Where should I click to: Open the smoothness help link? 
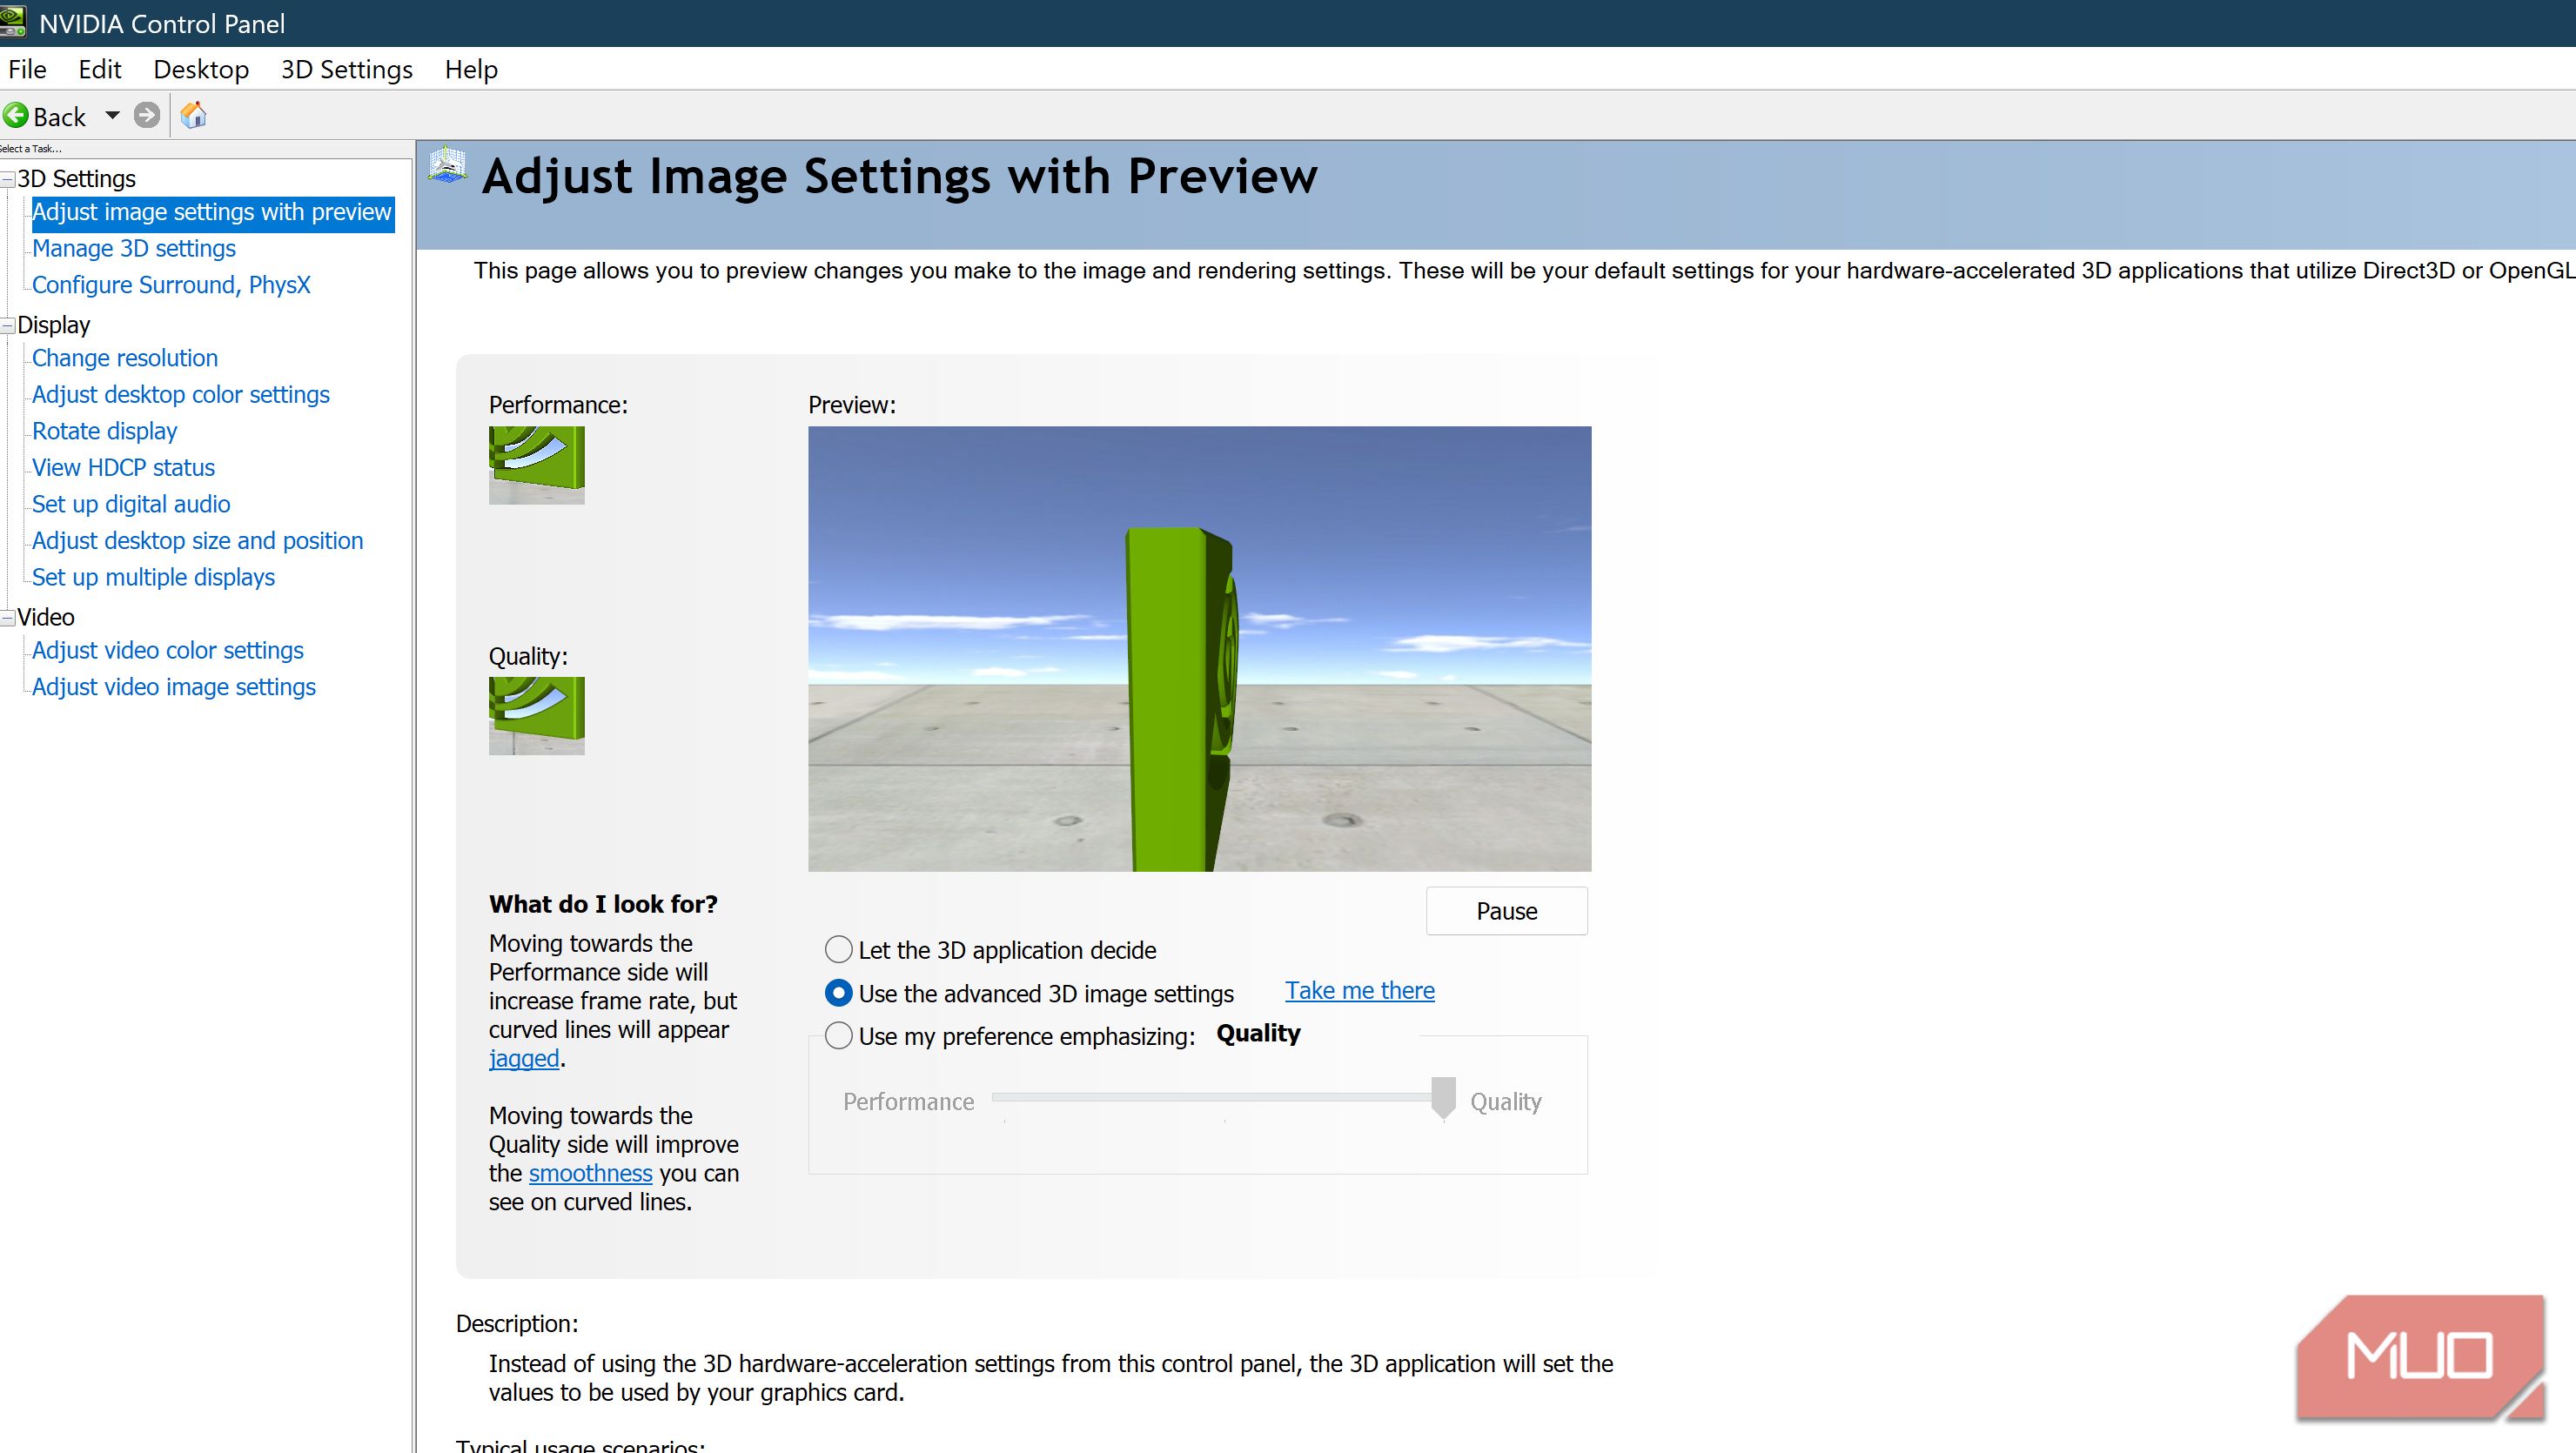pos(590,1173)
